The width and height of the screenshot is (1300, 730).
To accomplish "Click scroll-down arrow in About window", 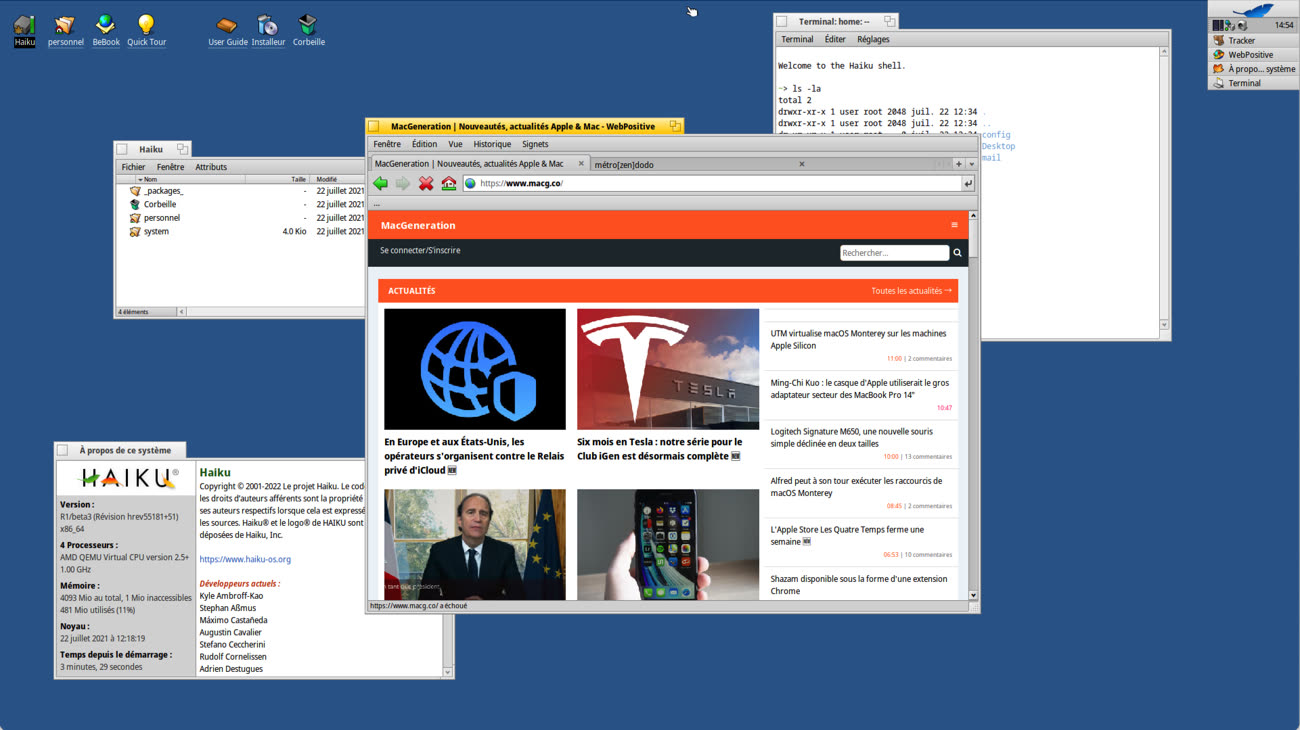I will pos(447,672).
